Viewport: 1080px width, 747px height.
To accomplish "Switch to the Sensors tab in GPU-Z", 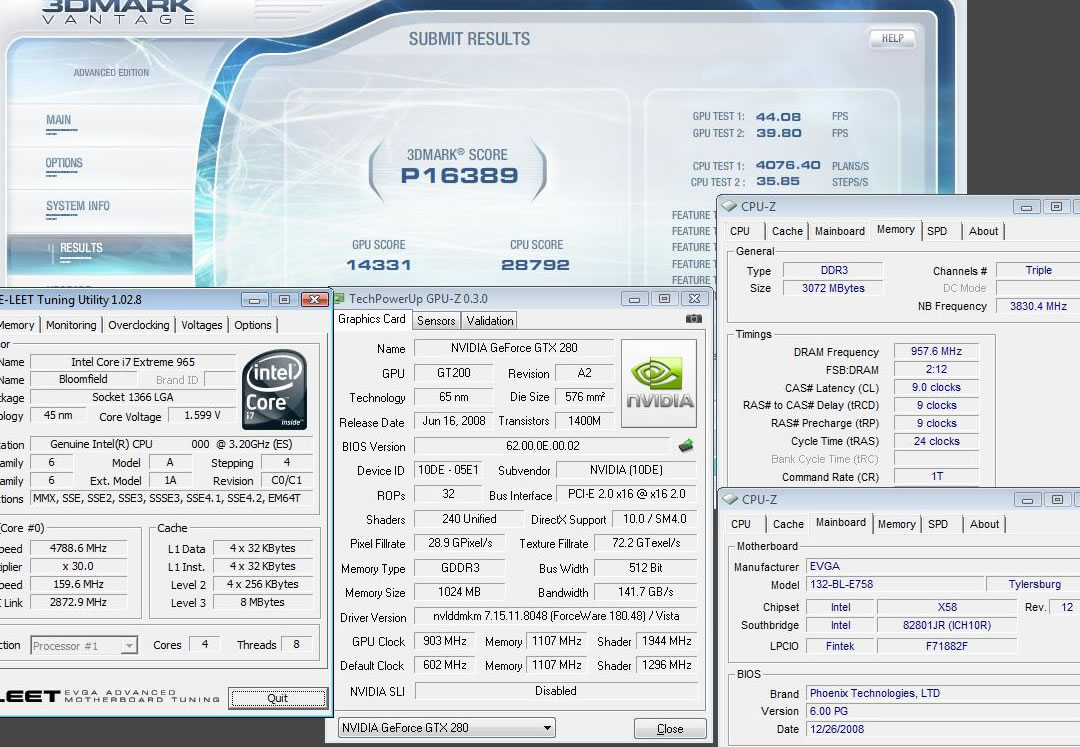I will click(x=436, y=321).
